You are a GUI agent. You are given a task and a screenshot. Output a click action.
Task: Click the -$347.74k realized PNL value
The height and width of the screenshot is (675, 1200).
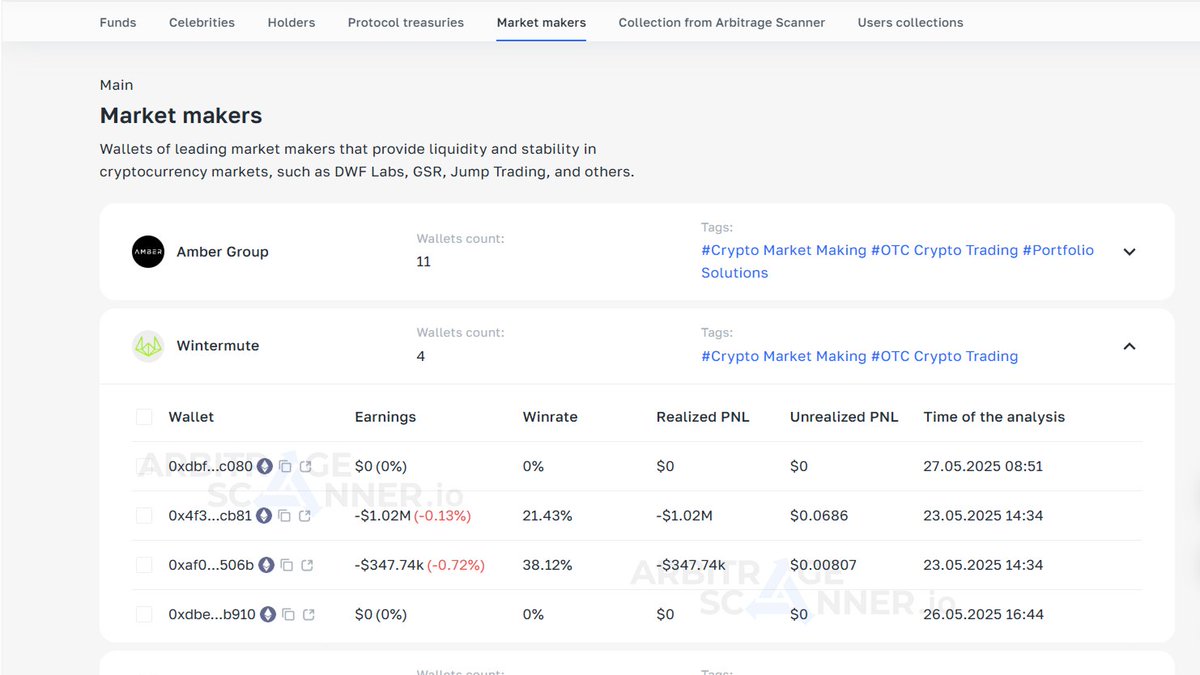click(x=691, y=565)
